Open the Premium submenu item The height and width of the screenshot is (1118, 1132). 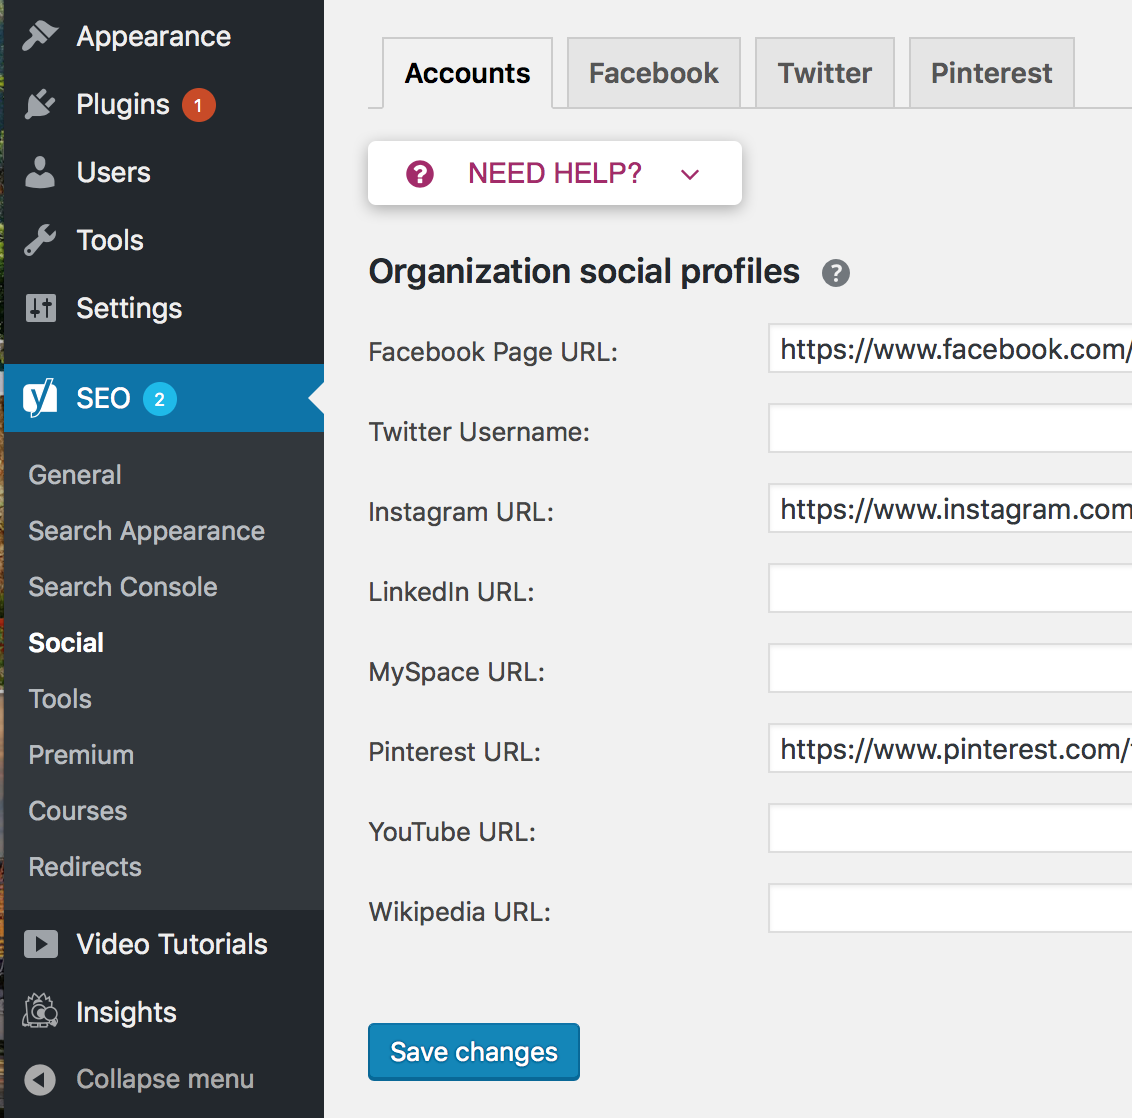(x=81, y=755)
